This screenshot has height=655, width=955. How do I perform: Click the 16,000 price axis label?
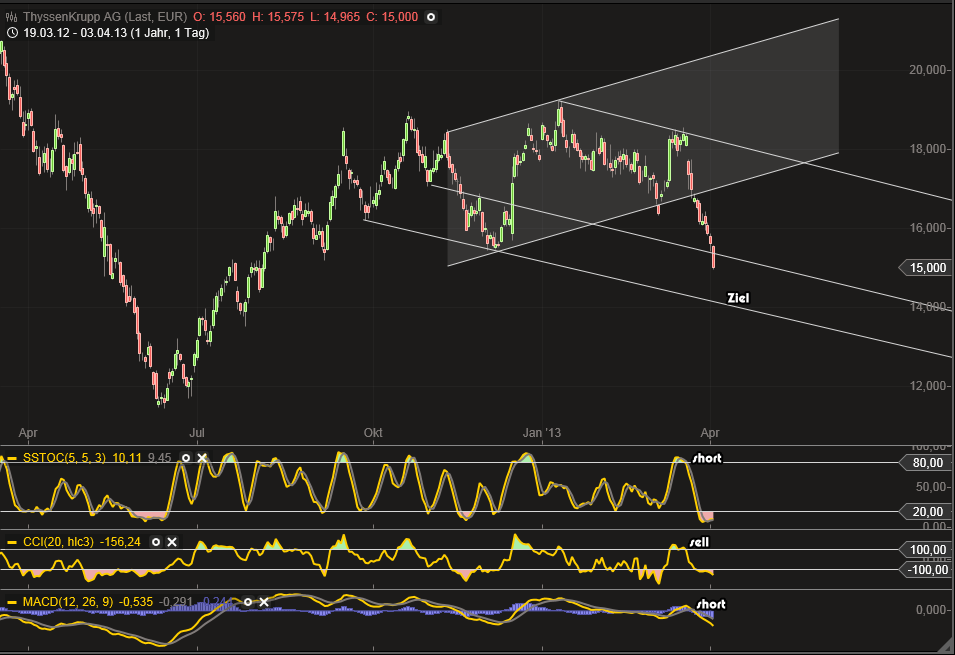928,228
